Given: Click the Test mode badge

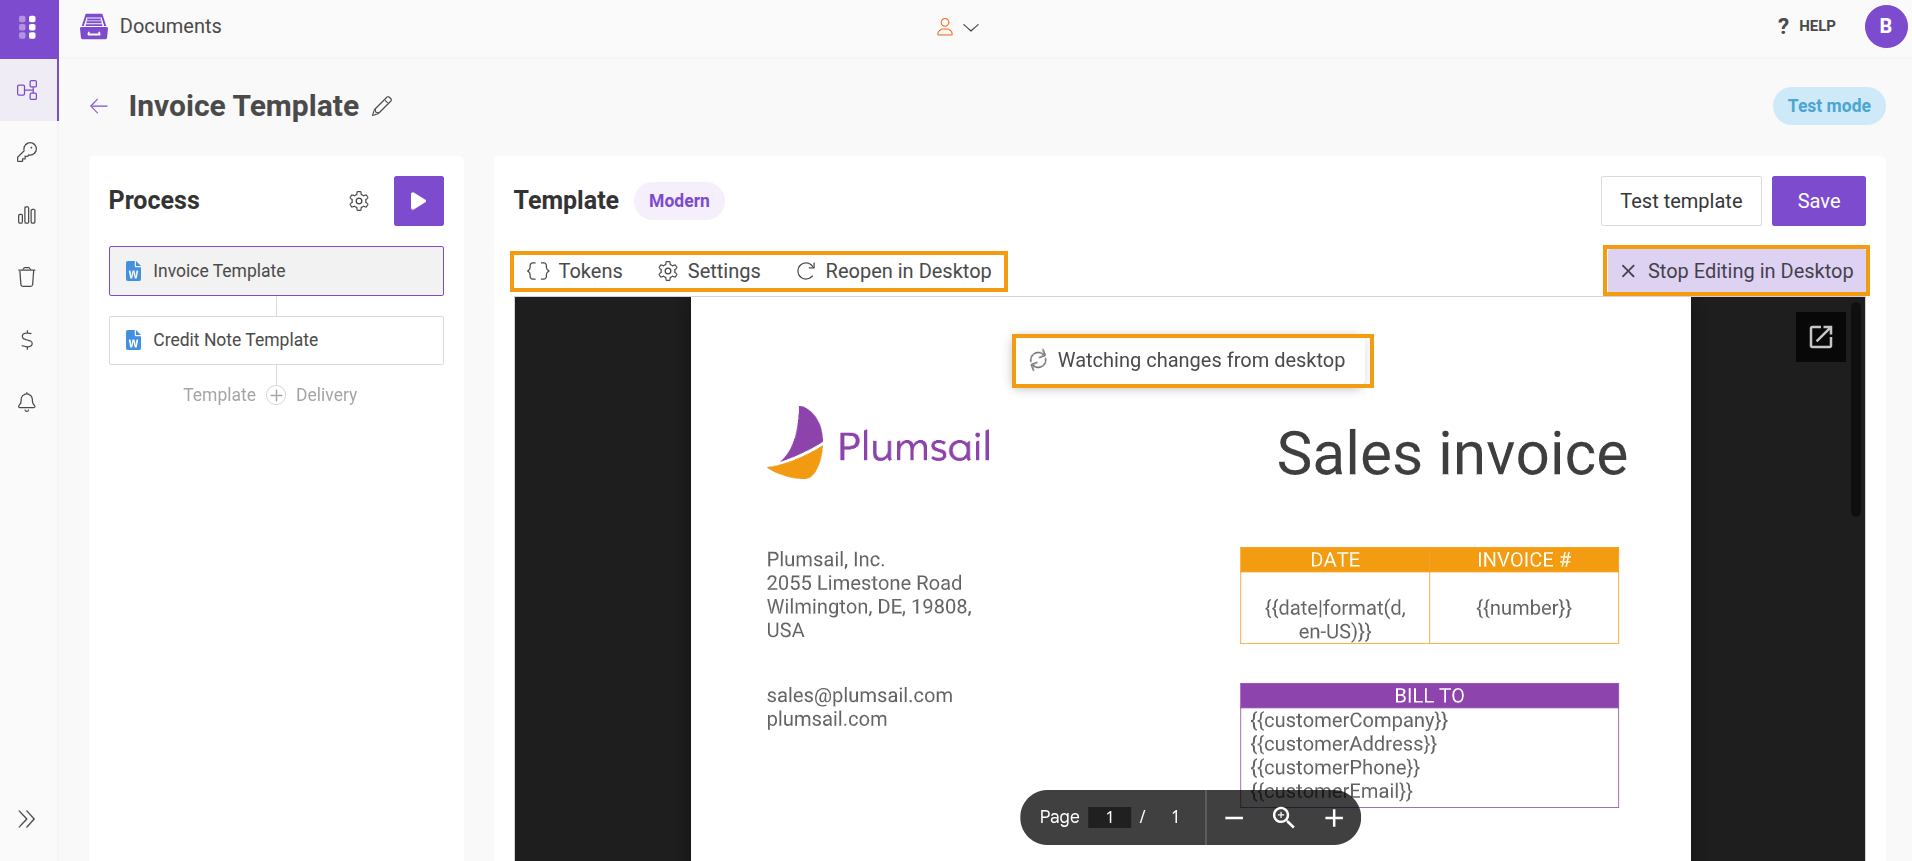Looking at the screenshot, I should click(1829, 106).
